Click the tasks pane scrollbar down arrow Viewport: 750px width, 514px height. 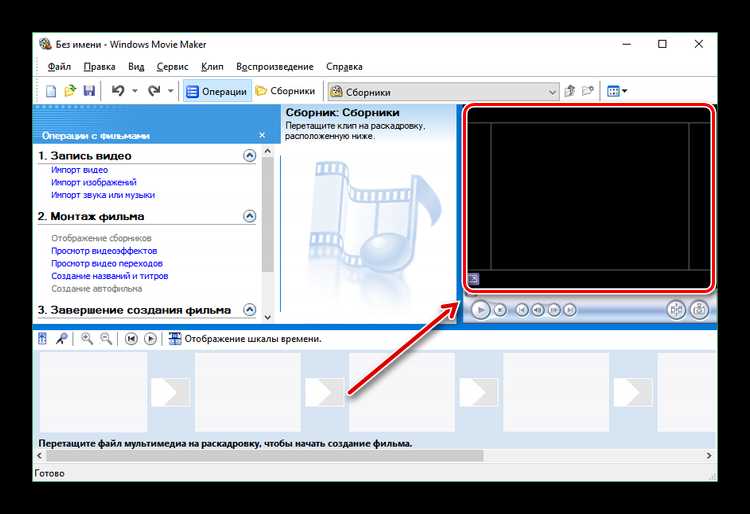tap(268, 317)
